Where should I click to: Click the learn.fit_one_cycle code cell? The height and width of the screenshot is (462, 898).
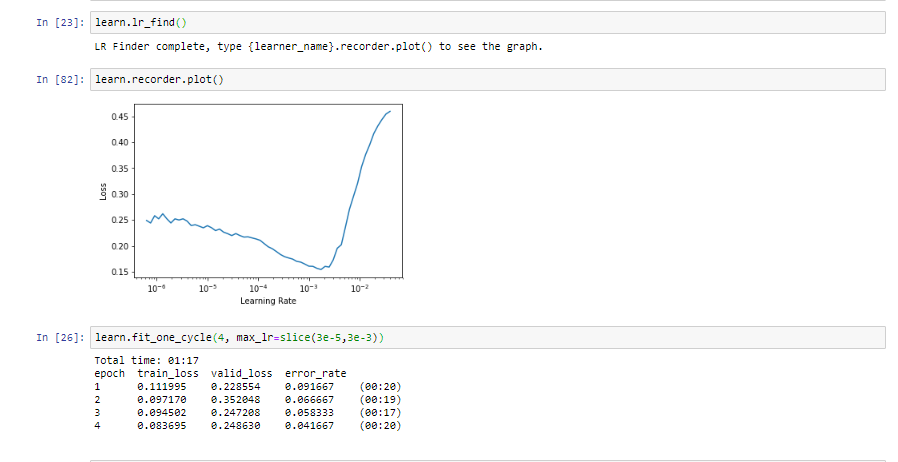point(487,337)
